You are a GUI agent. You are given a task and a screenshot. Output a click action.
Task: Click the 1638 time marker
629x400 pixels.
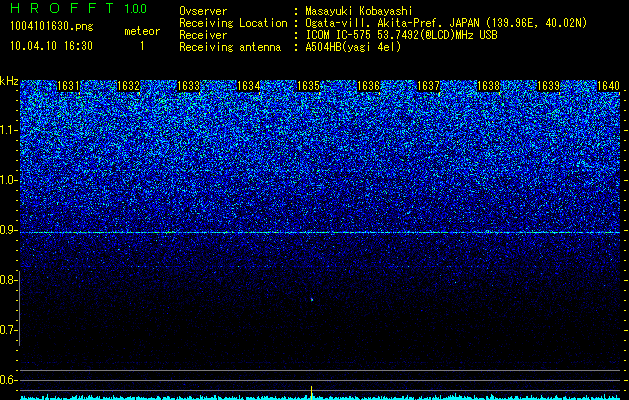pos(488,86)
